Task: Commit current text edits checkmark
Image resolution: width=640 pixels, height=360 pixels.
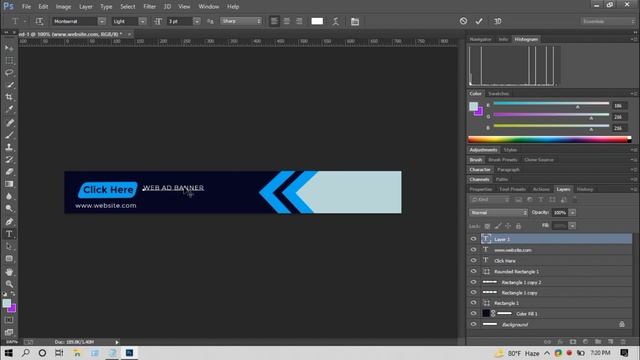Action: pyautogui.click(x=479, y=21)
